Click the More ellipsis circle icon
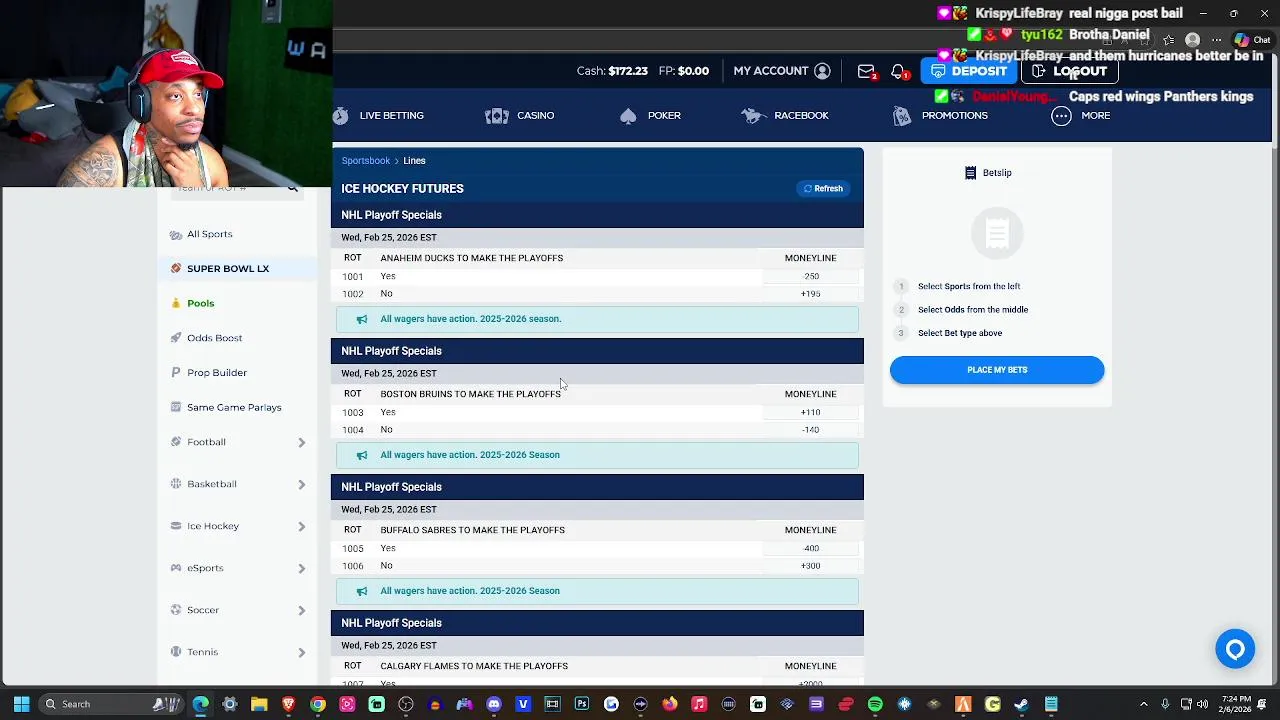The width and height of the screenshot is (1280, 720). [x=1061, y=116]
